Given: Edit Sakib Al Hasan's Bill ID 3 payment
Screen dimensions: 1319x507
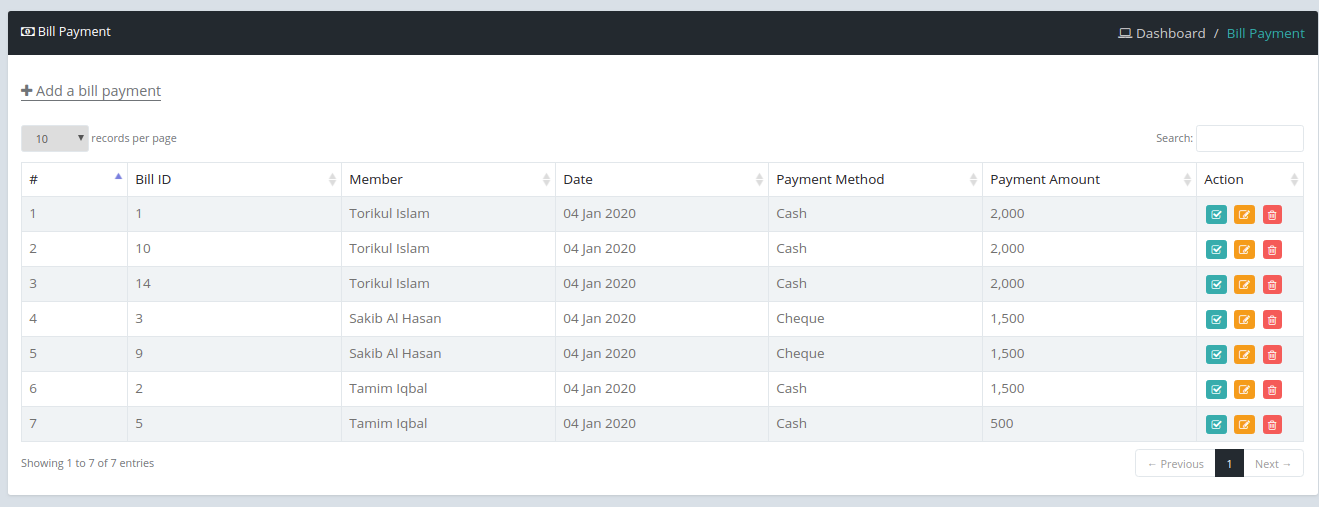Looking at the screenshot, I should point(1244,319).
